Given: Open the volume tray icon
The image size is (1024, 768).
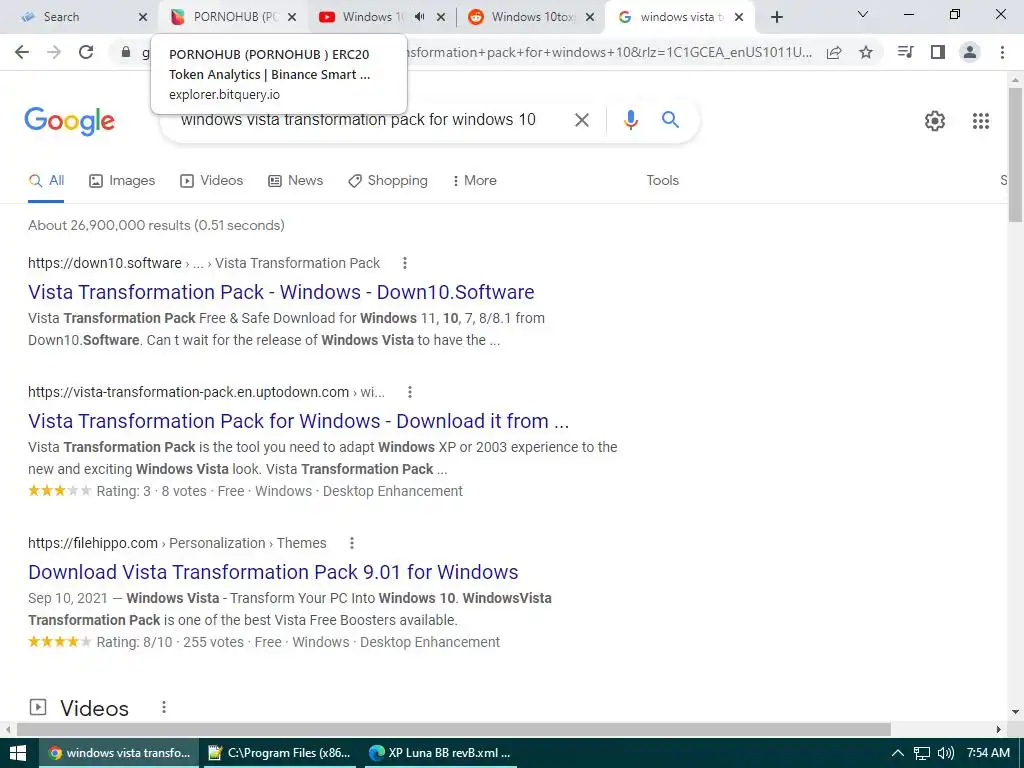Looking at the screenshot, I should click(x=945, y=753).
